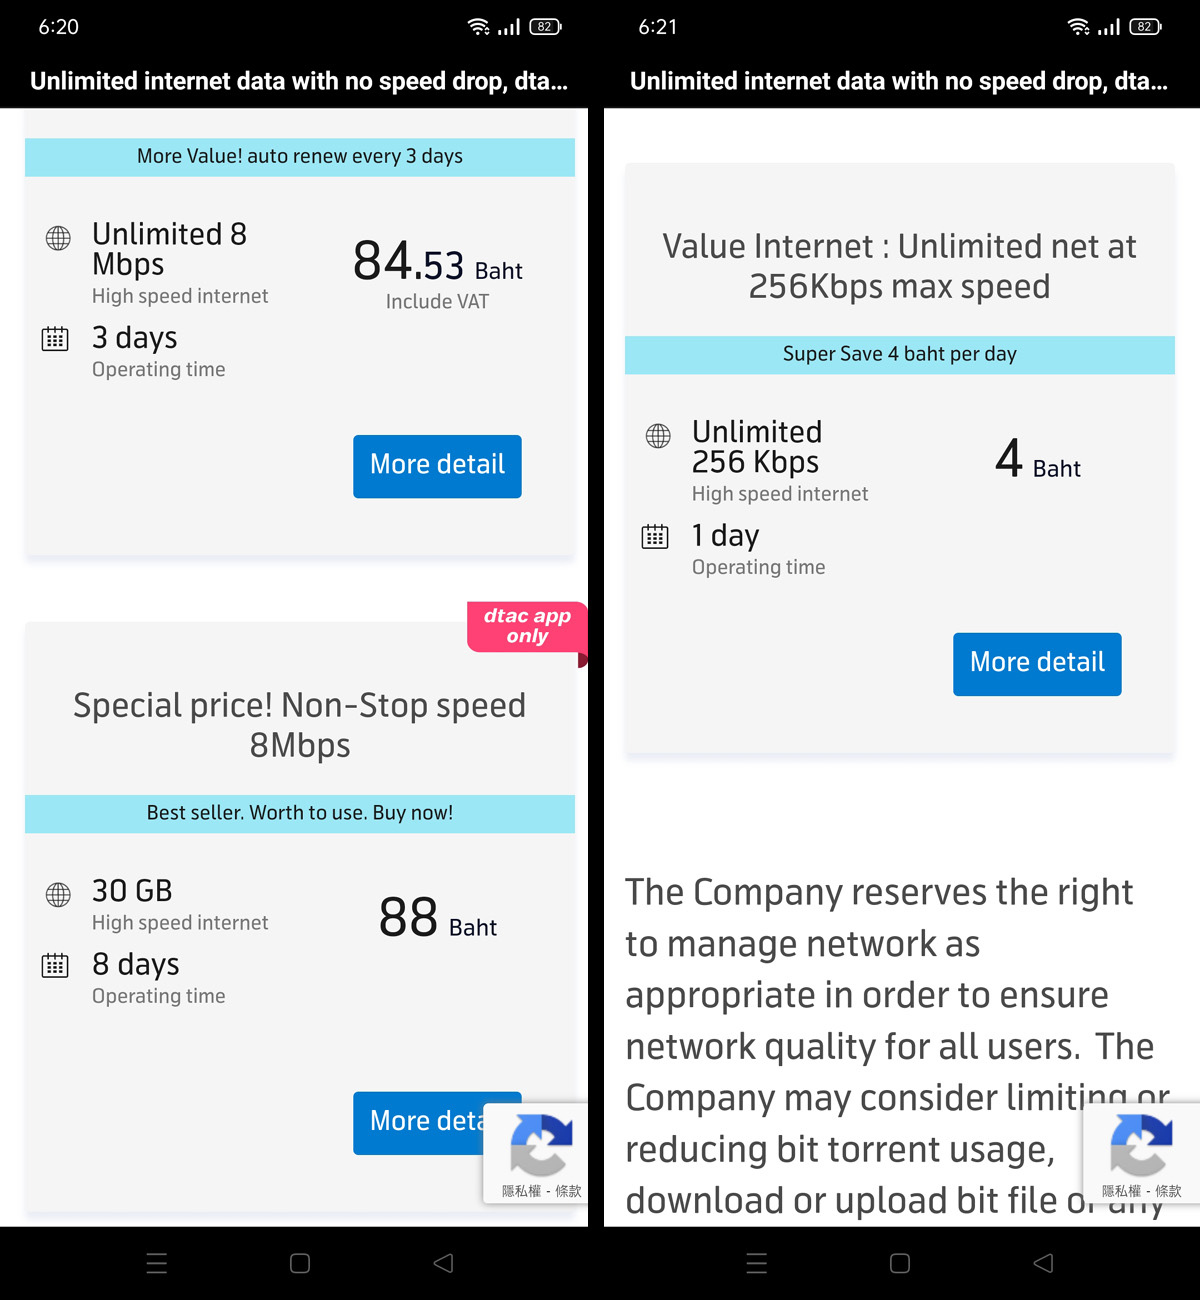Open More detail for 84.53 Baht package

437,466
